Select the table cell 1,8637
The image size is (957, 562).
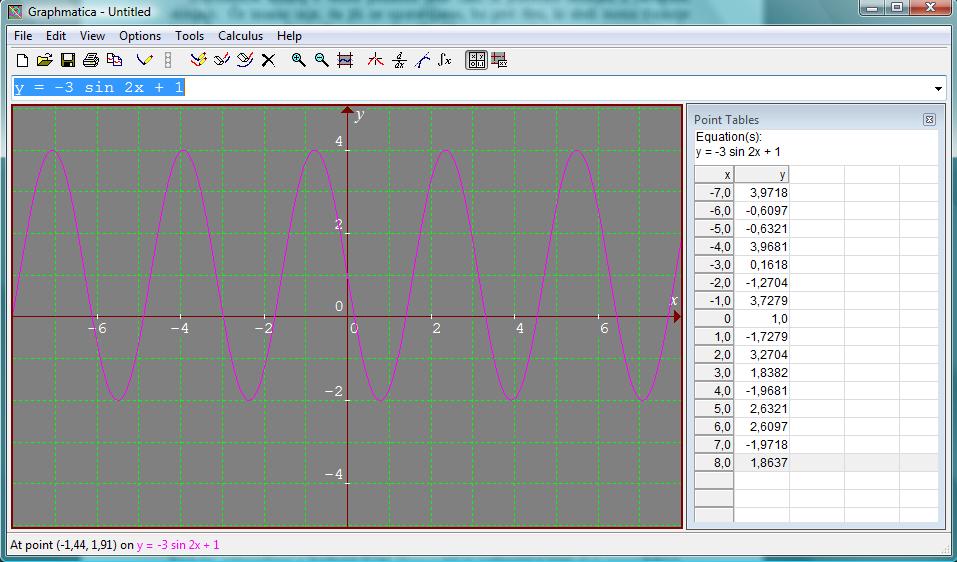[761, 463]
